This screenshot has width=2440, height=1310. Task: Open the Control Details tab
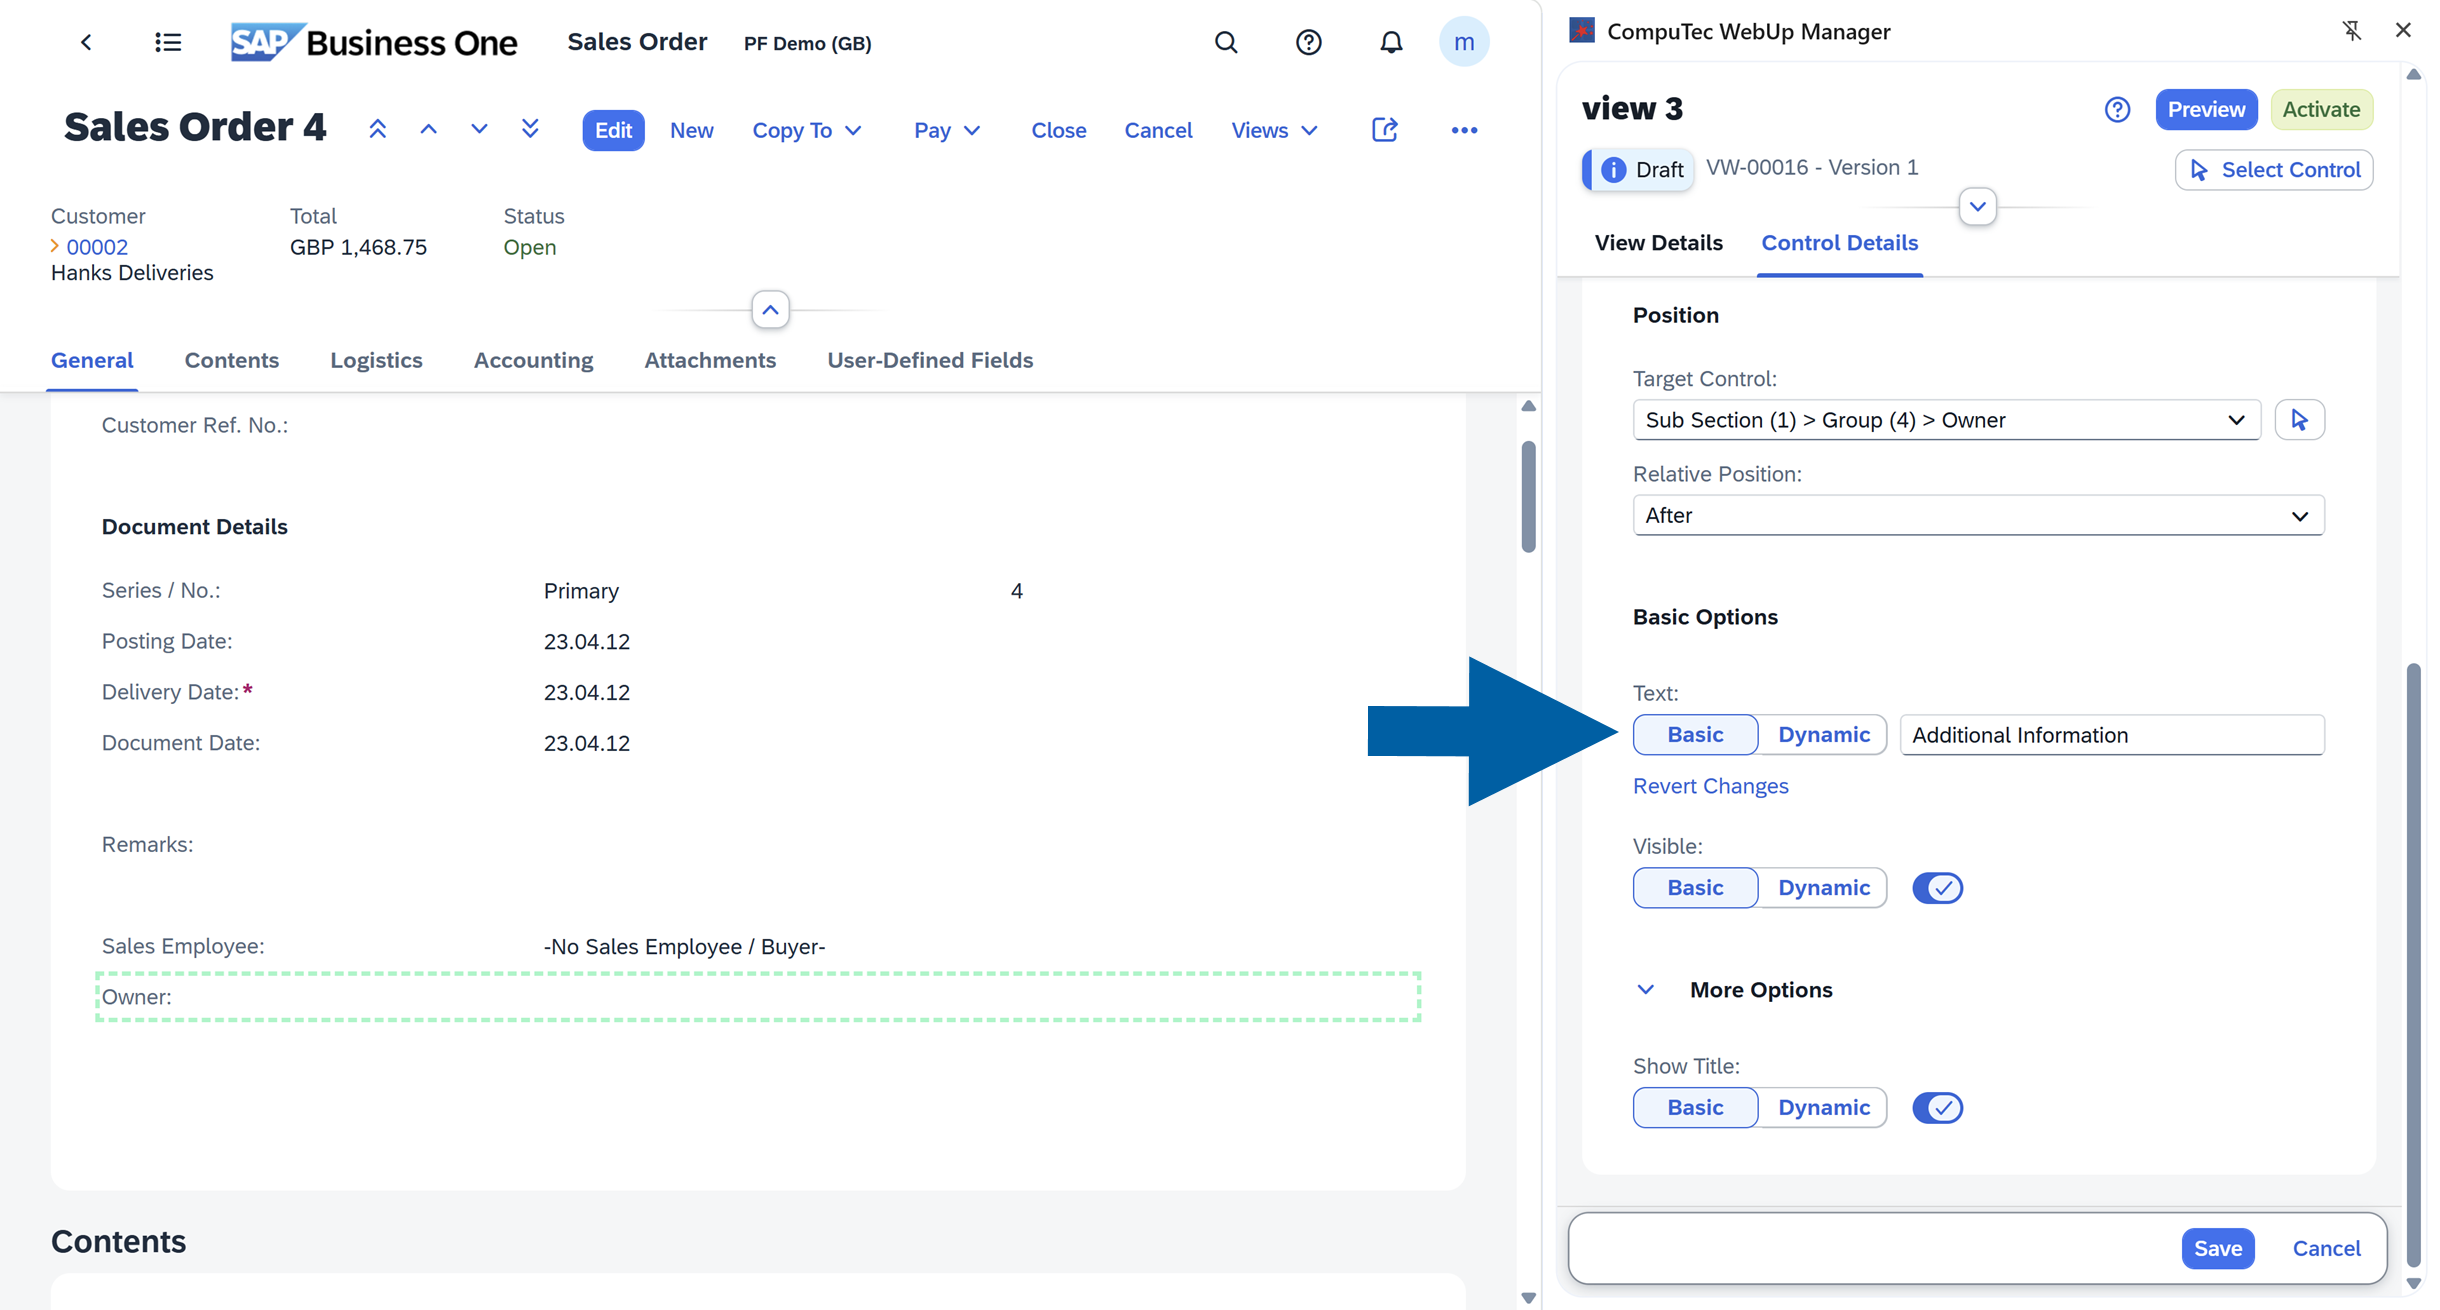[1839, 243]
